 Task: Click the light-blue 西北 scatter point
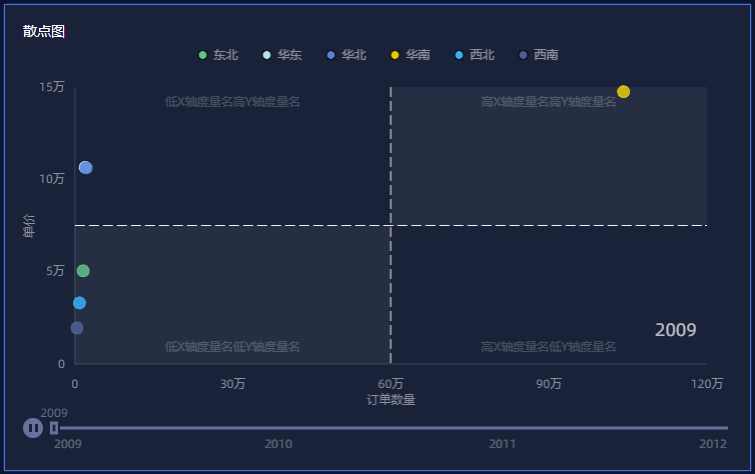[x=79, y=303]
